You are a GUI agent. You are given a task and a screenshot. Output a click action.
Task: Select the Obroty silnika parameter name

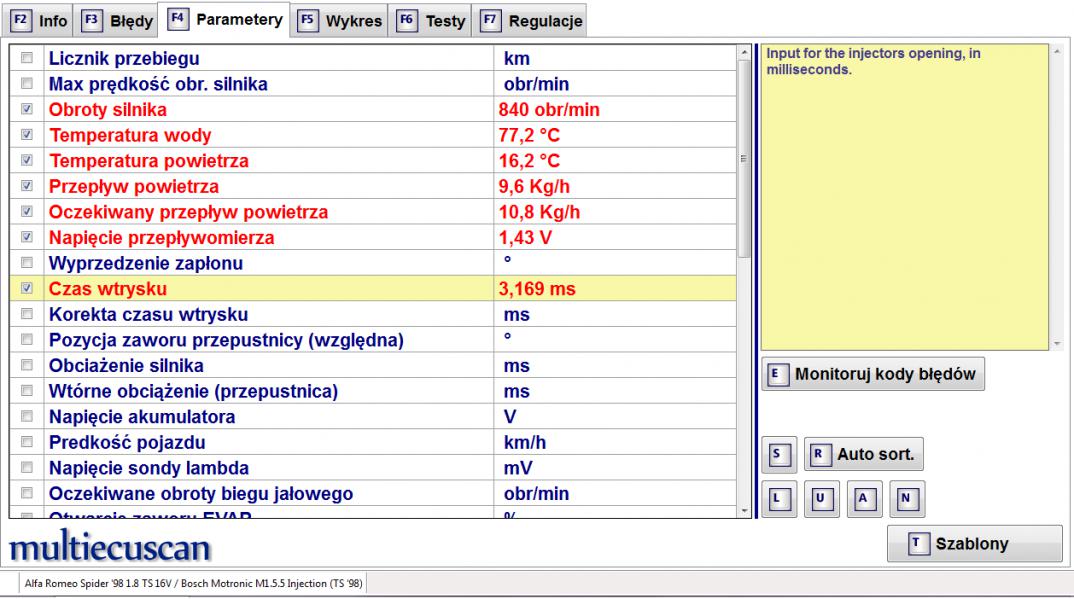pos(108,110)
